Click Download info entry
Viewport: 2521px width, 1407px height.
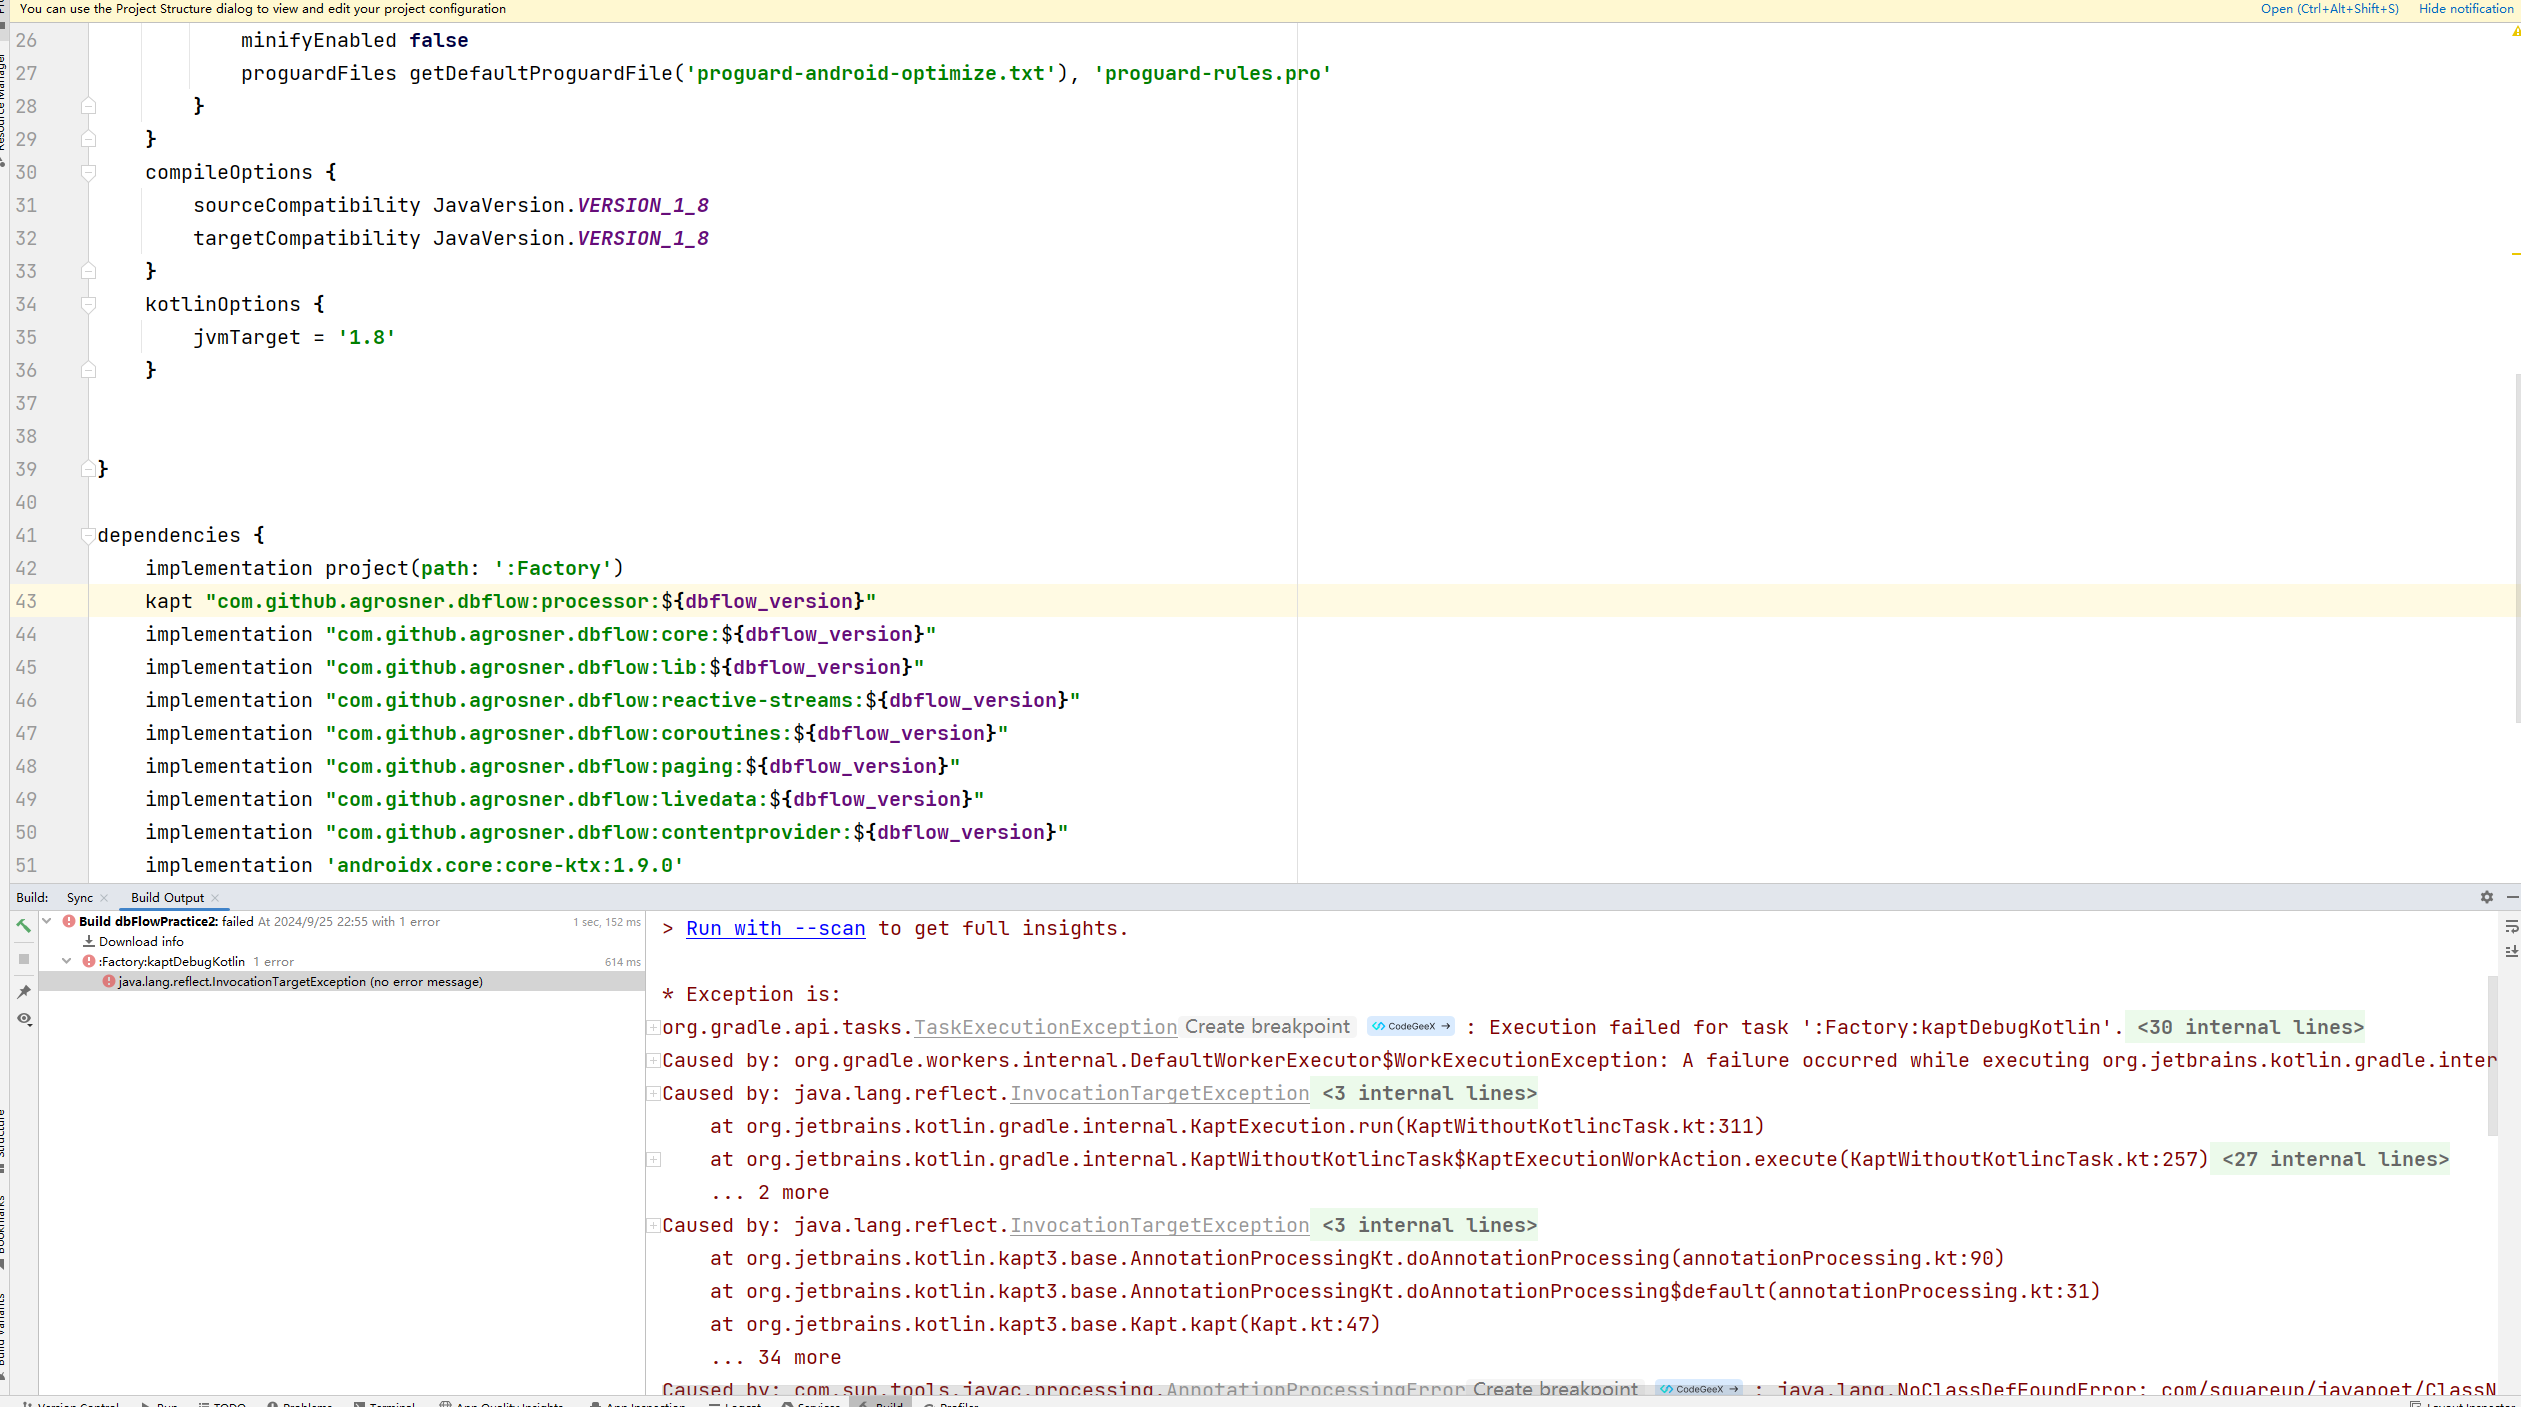click(141, 941)
